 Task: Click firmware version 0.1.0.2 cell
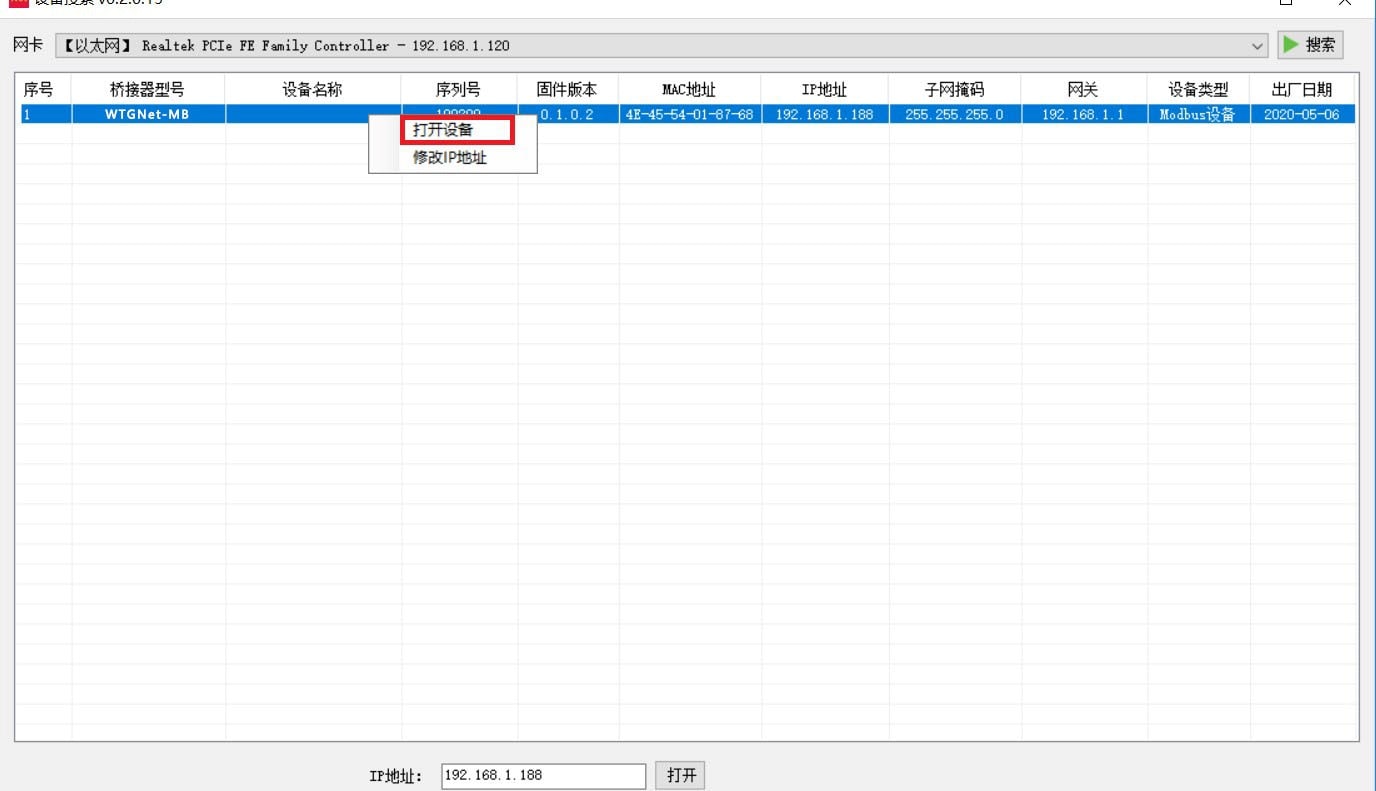(567, 114)
